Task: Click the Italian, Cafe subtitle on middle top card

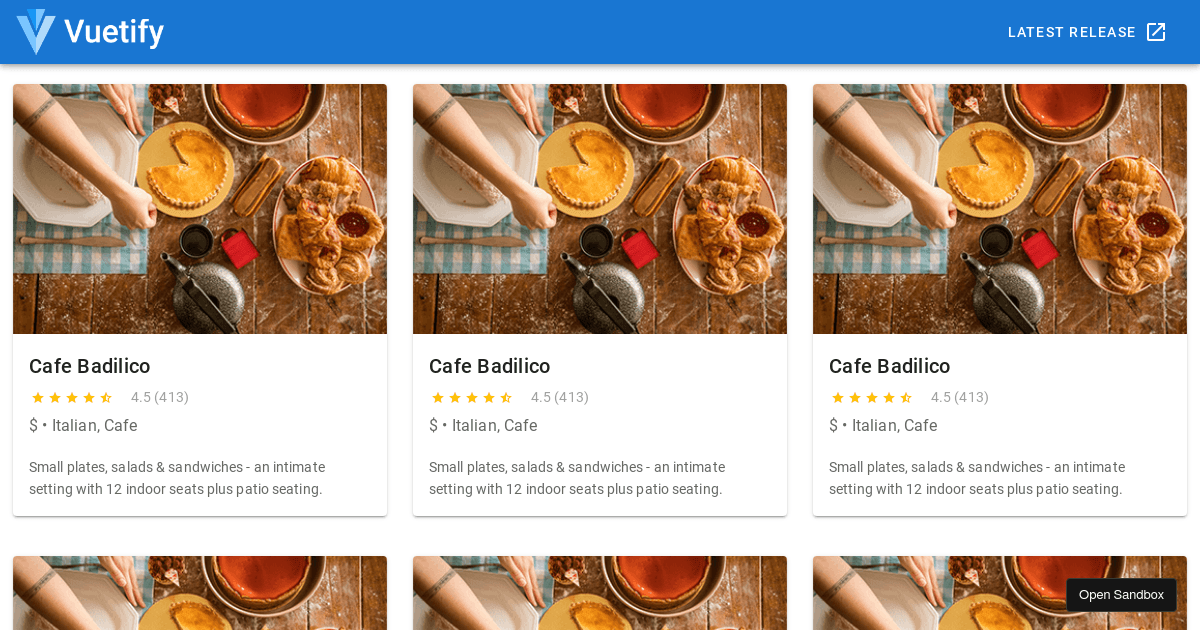Action: tap(494, 426)
